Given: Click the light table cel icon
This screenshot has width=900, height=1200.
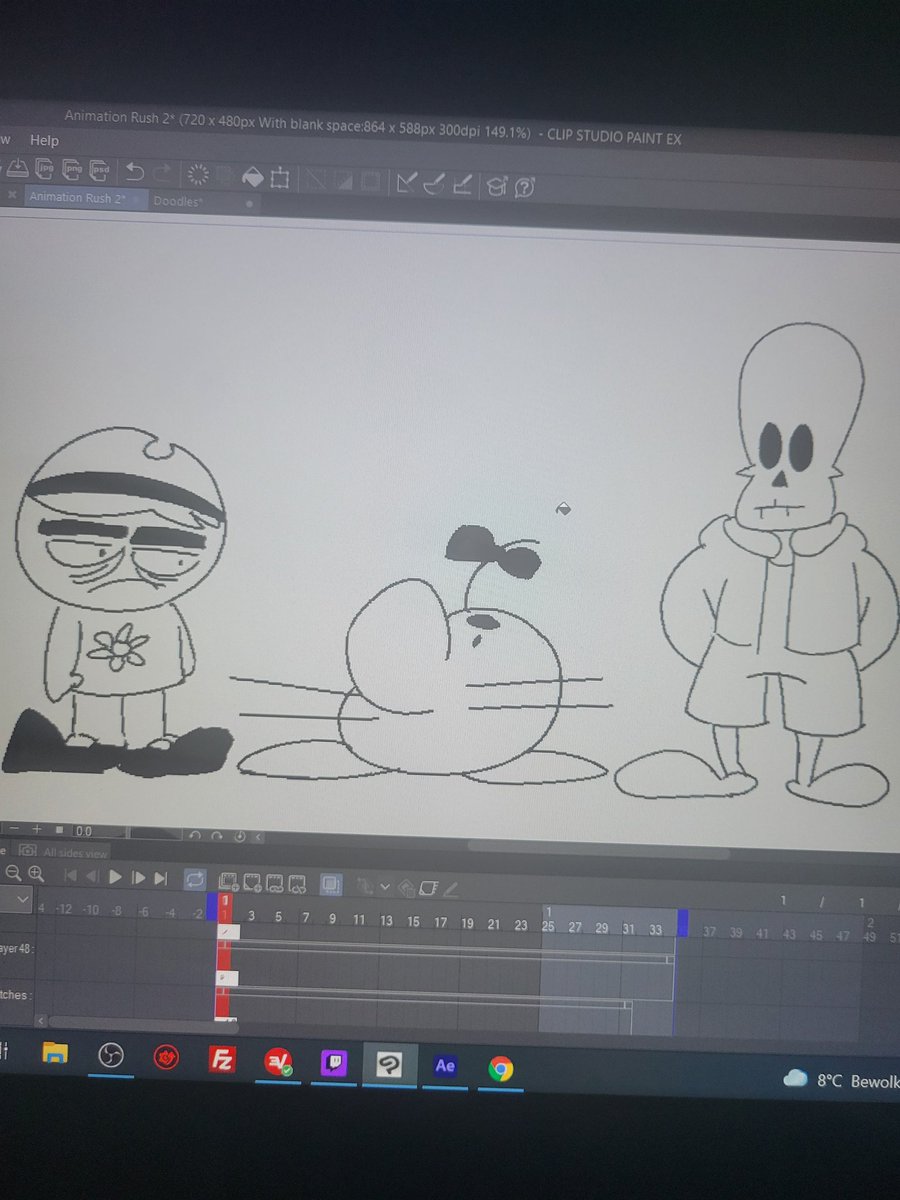Looking at the screenshot, I should point(427,888).
